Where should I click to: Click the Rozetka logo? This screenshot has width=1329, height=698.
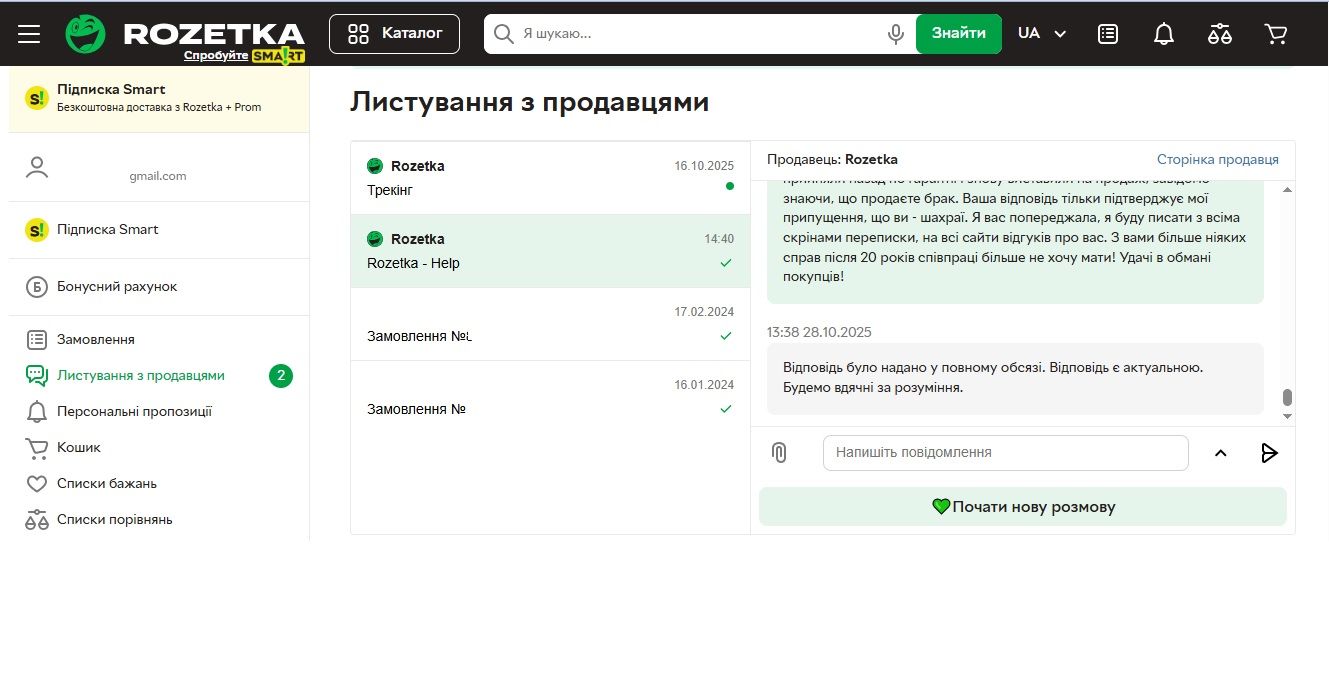[185, 34]
